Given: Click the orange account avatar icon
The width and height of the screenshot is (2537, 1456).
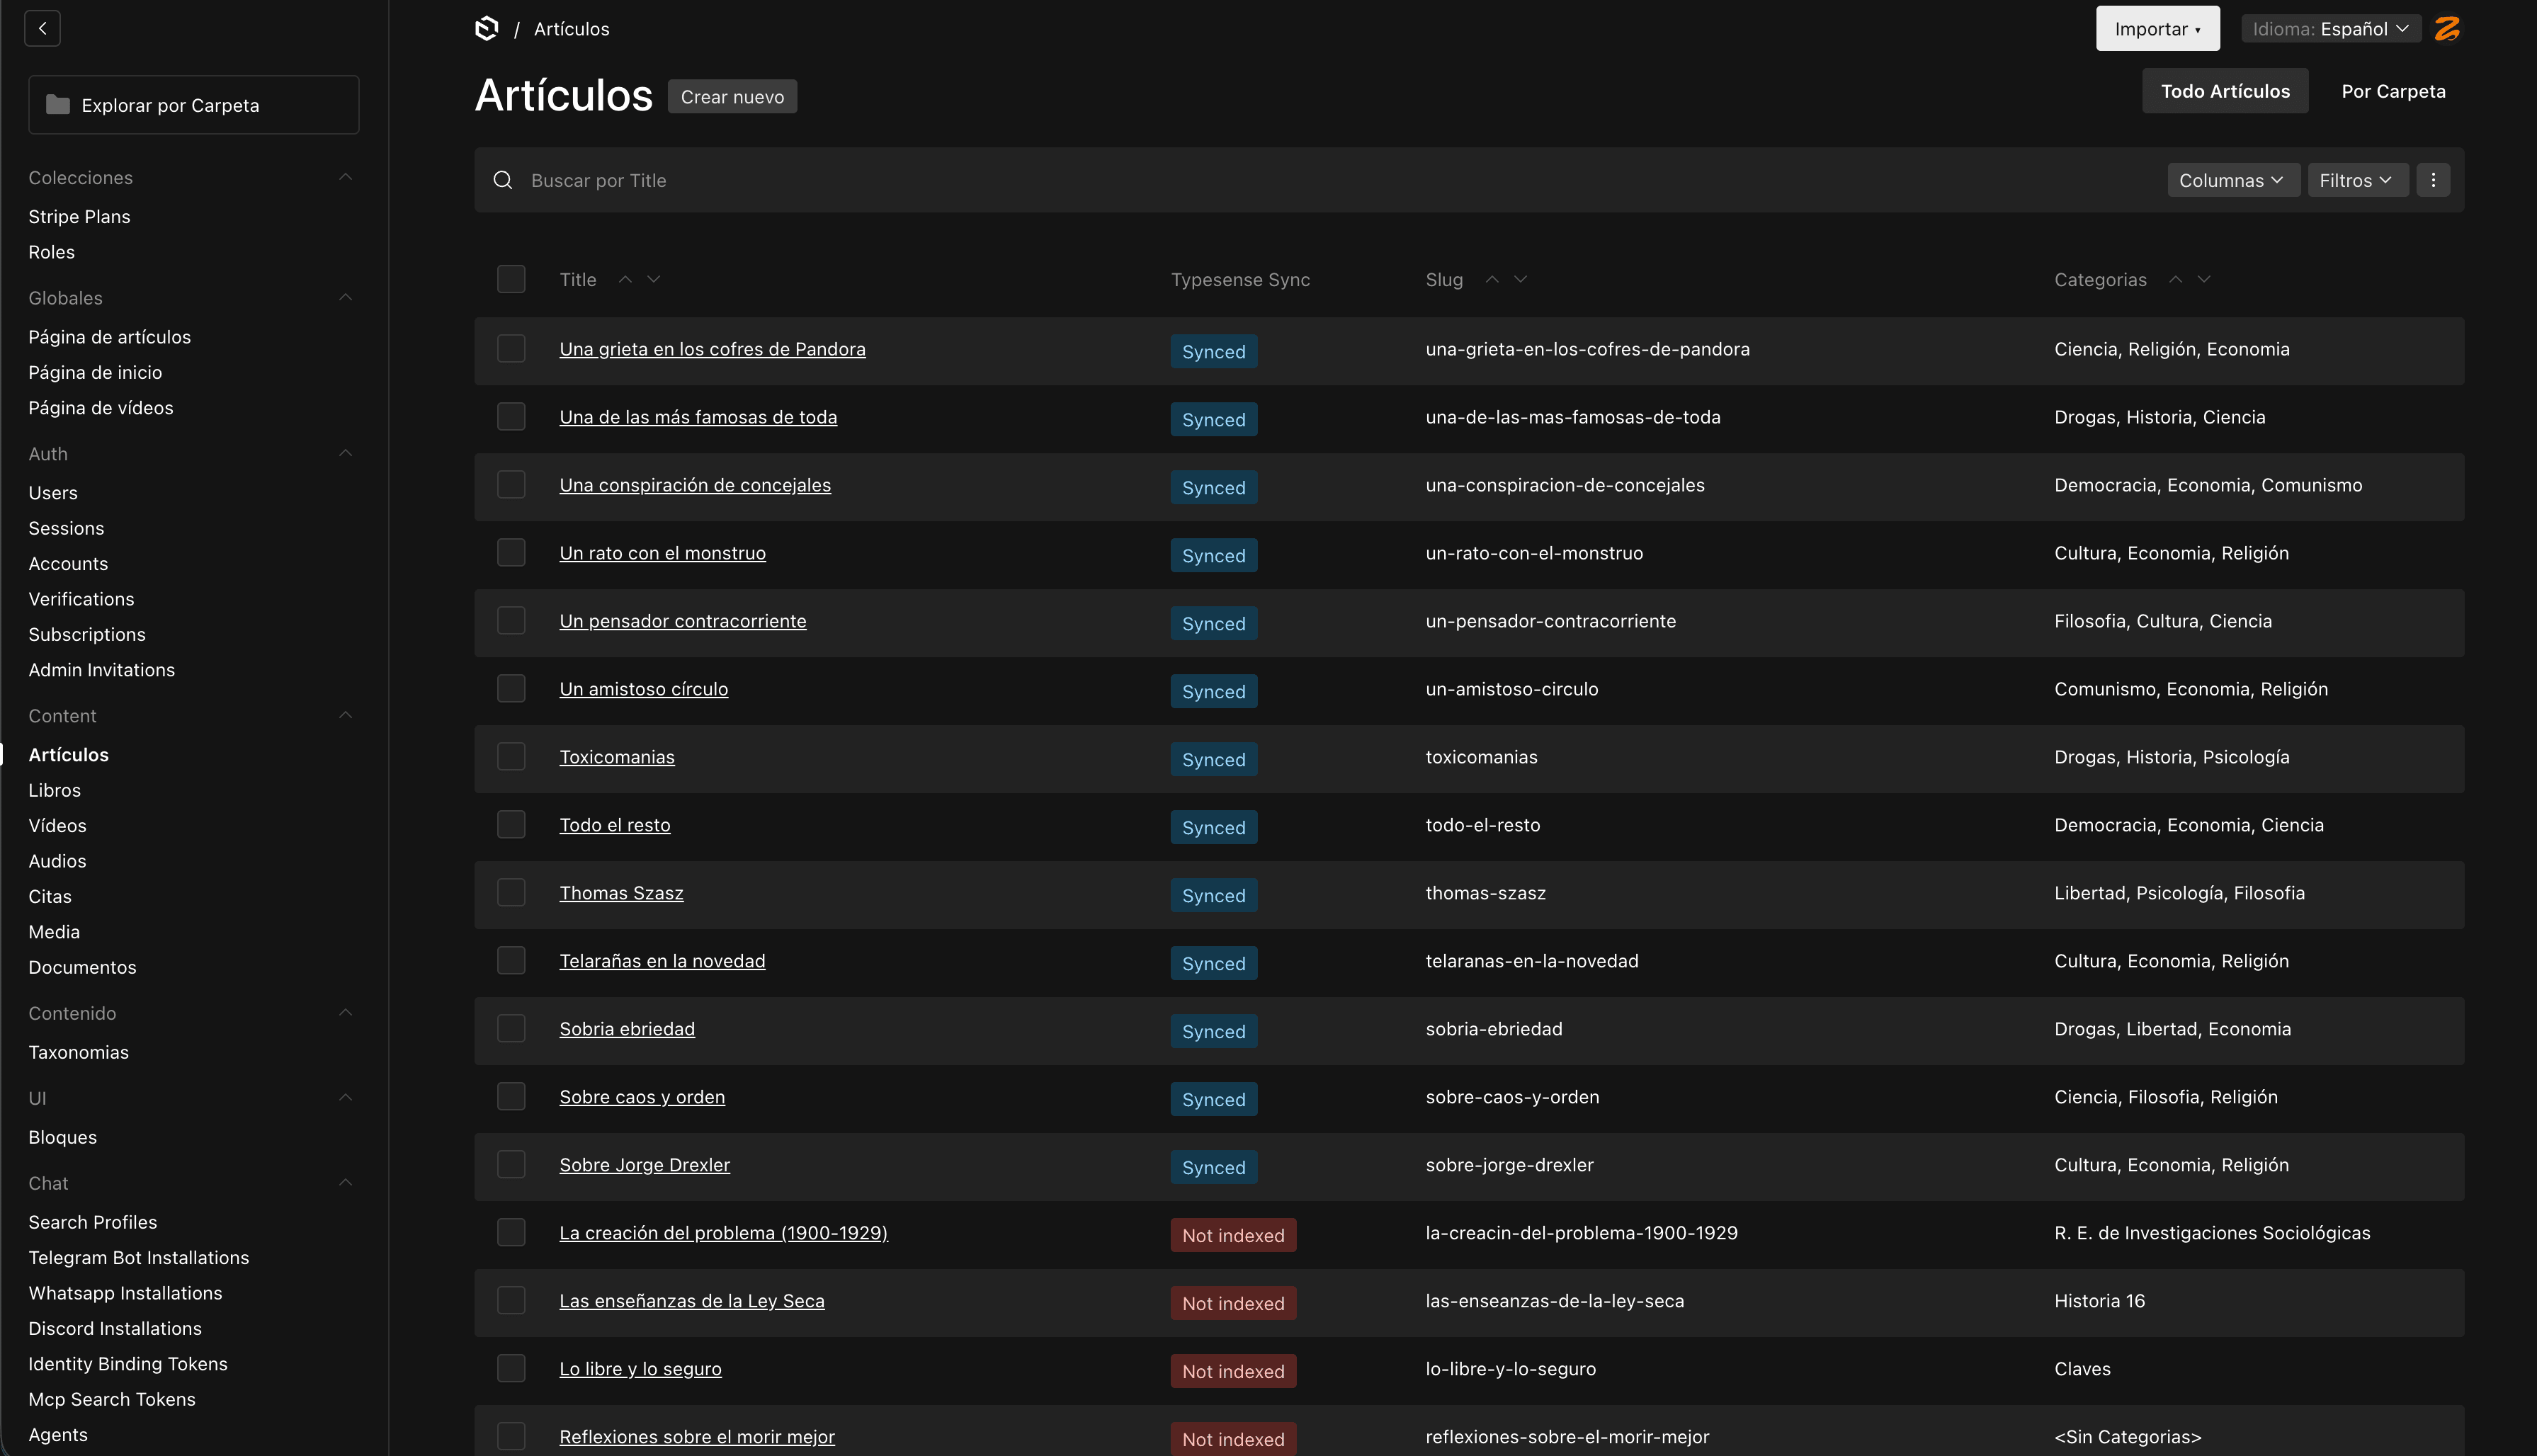Looking at the screenshot, I should click(2447, 28).
